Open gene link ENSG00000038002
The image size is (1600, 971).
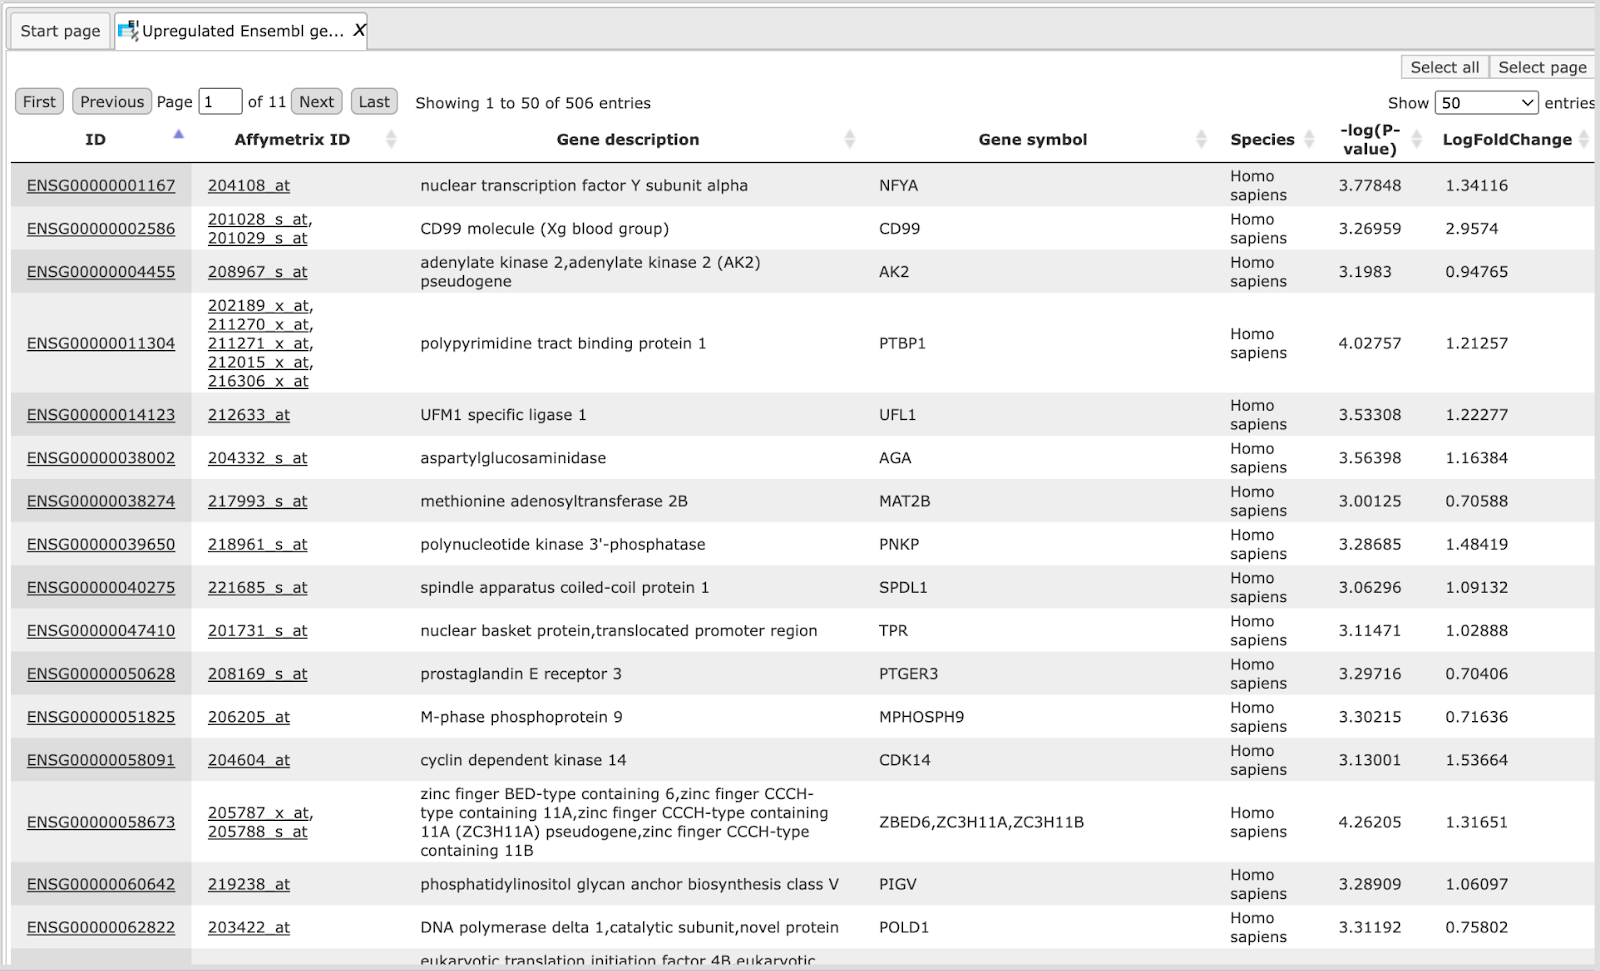(x=101, y=457)
